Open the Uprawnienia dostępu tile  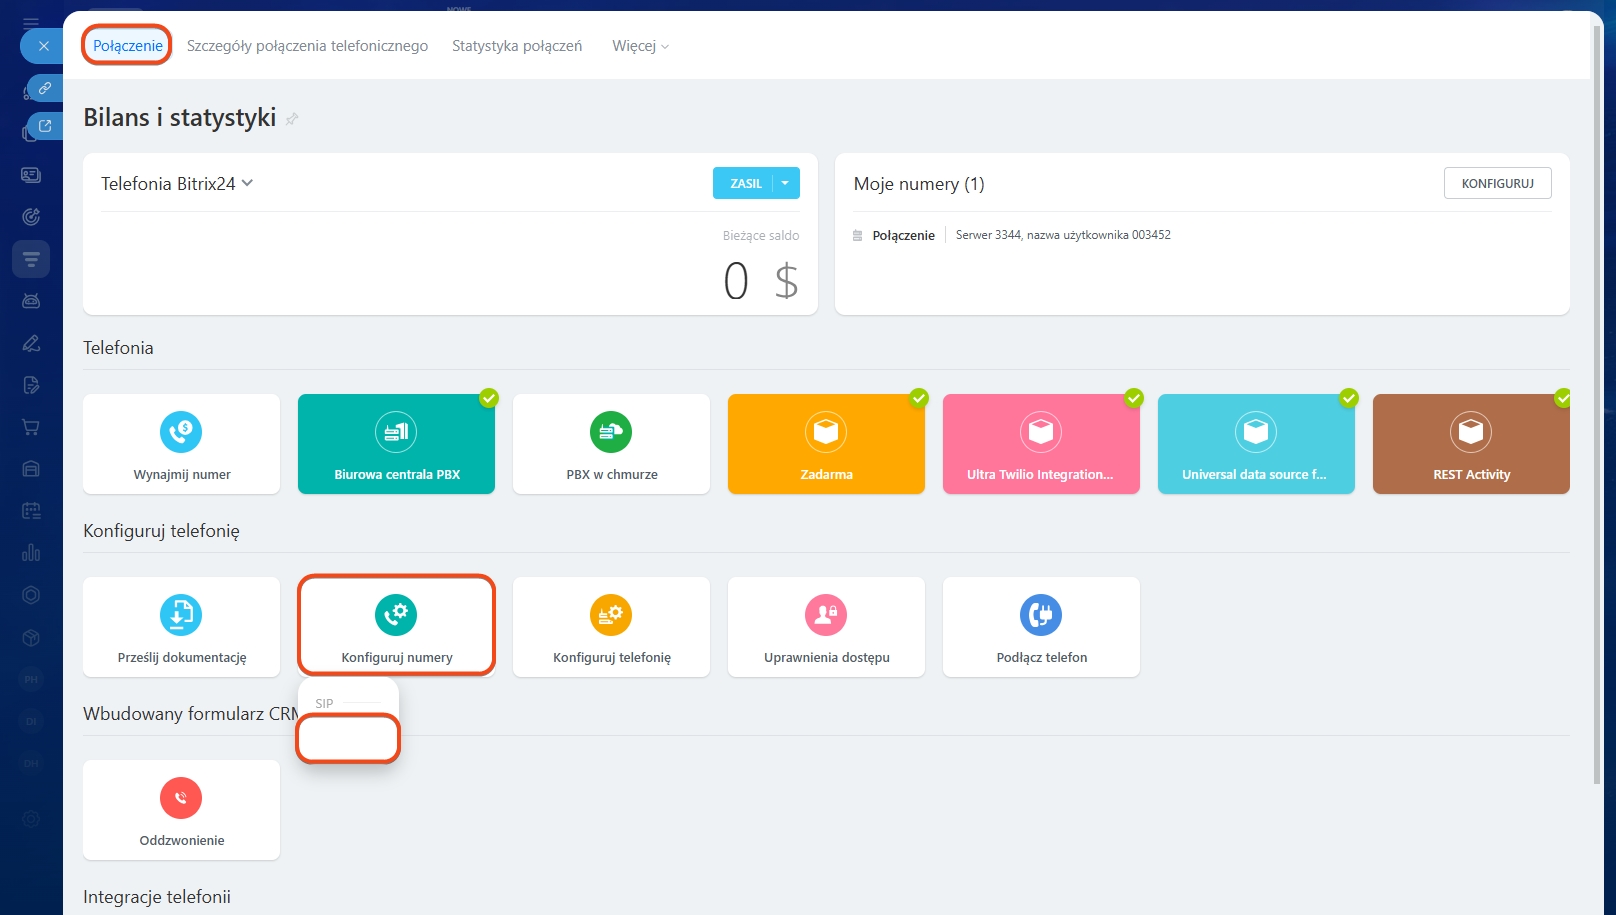pyautogui.click(x=826, y=627)
